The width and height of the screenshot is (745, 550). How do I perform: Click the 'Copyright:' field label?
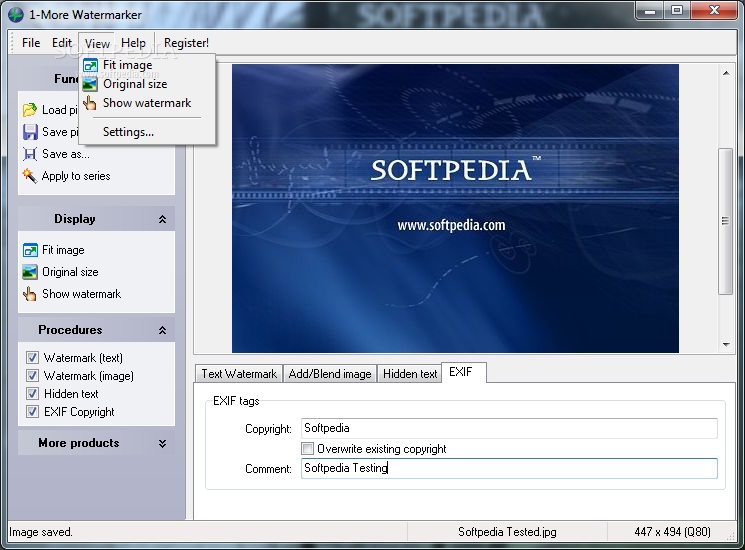coord(268,429)
